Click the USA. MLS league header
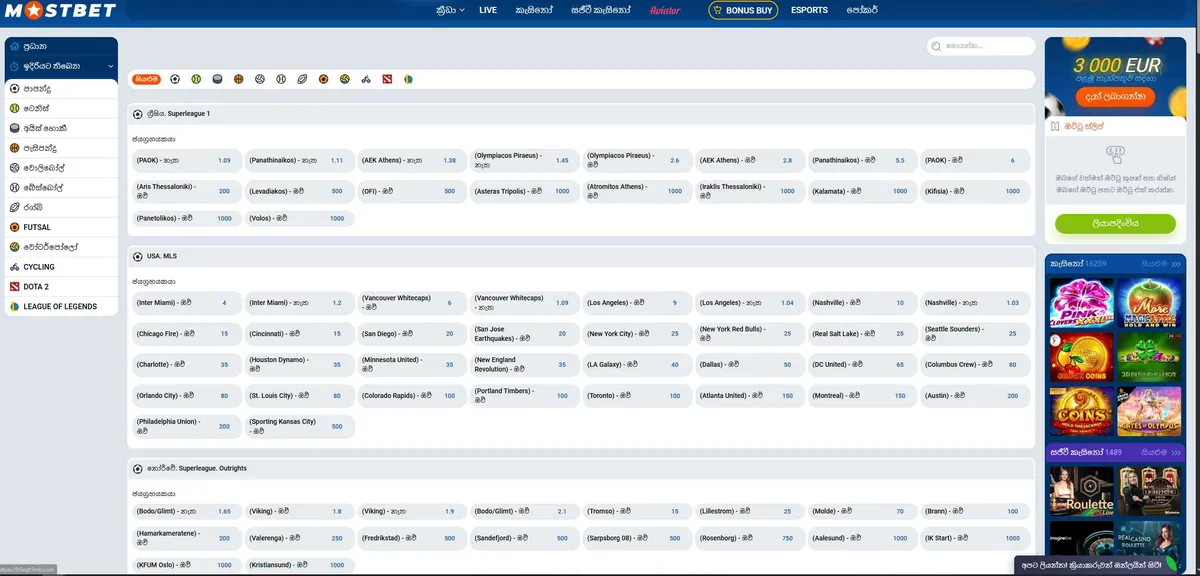 click(x=582, y=256)
